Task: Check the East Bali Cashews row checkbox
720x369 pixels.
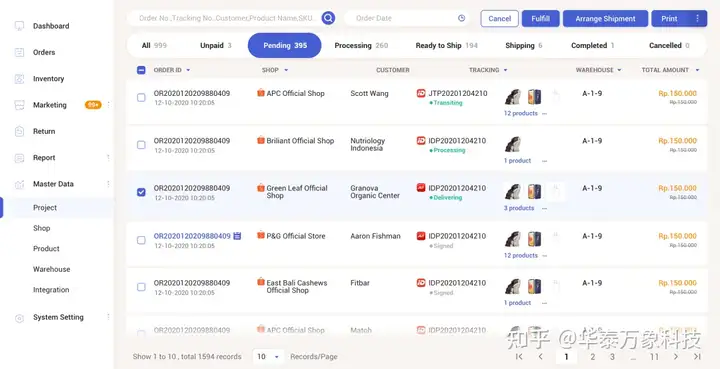Action: [141, 287]
